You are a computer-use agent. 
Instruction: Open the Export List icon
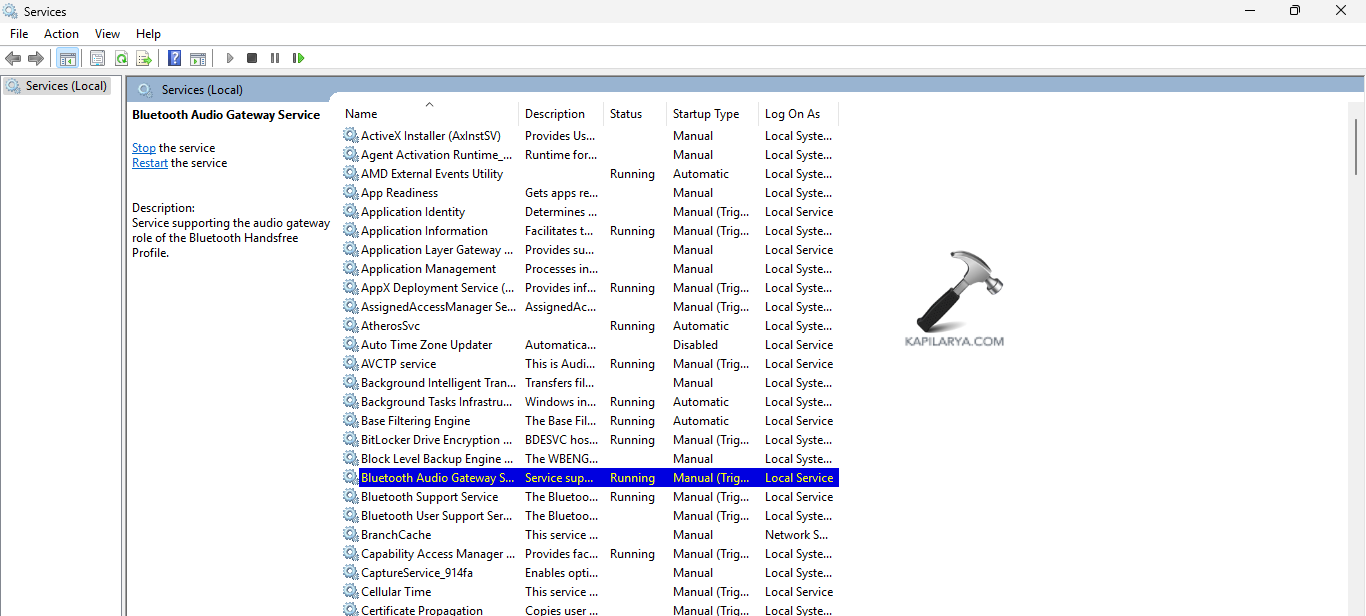(x=144, y=58)
